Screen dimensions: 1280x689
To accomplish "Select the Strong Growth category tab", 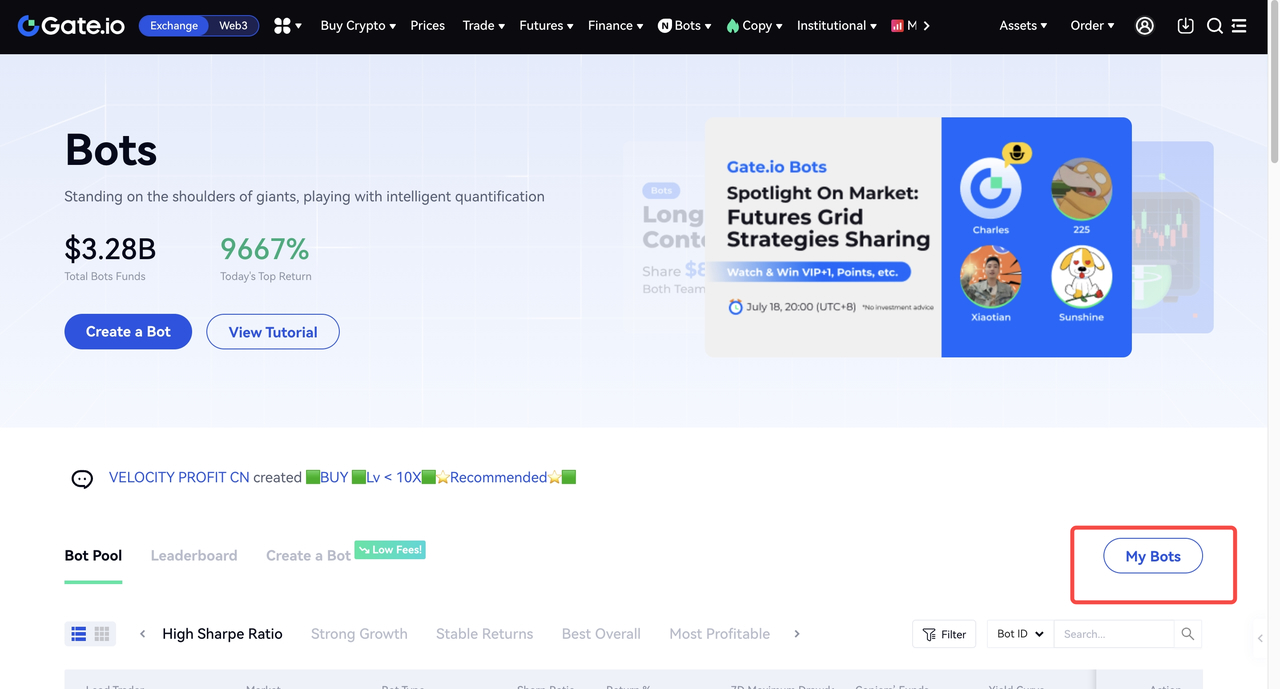I will (x=359, y=634).
